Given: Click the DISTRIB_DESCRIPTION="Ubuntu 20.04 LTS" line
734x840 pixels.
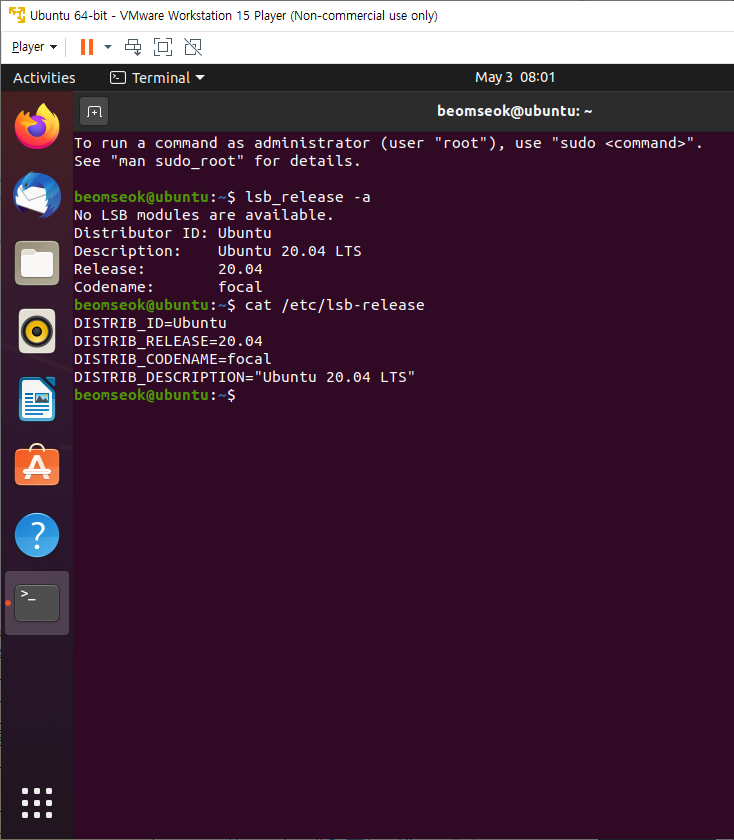Looking at the screenshot, I should (x=244, y=377).
